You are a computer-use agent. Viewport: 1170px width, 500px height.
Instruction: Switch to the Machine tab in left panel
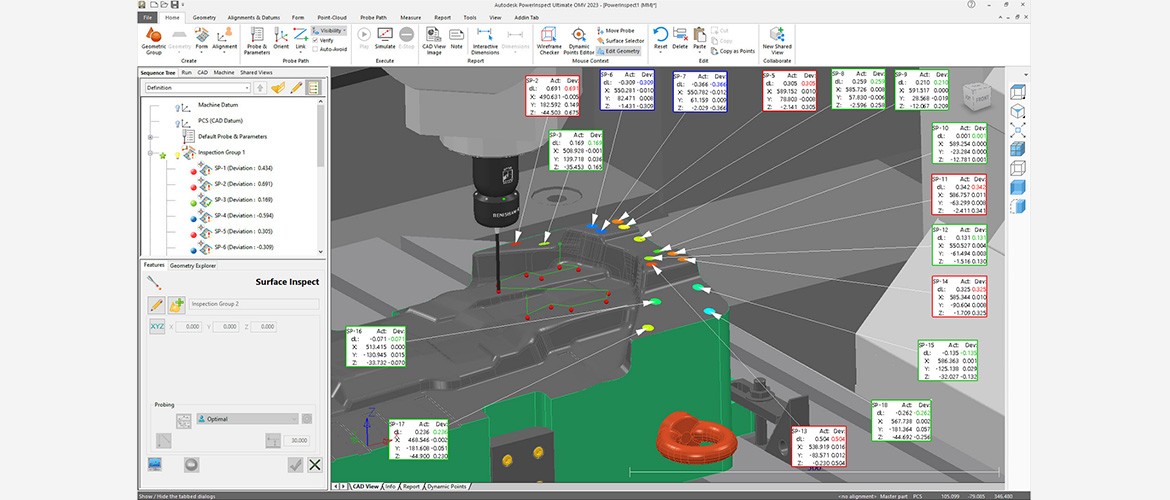click(224, 72)
